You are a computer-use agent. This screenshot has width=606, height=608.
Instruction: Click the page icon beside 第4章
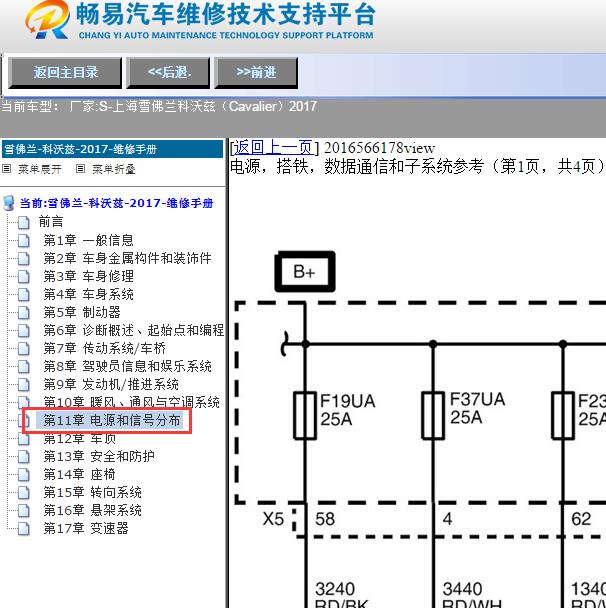click(24, 295)
